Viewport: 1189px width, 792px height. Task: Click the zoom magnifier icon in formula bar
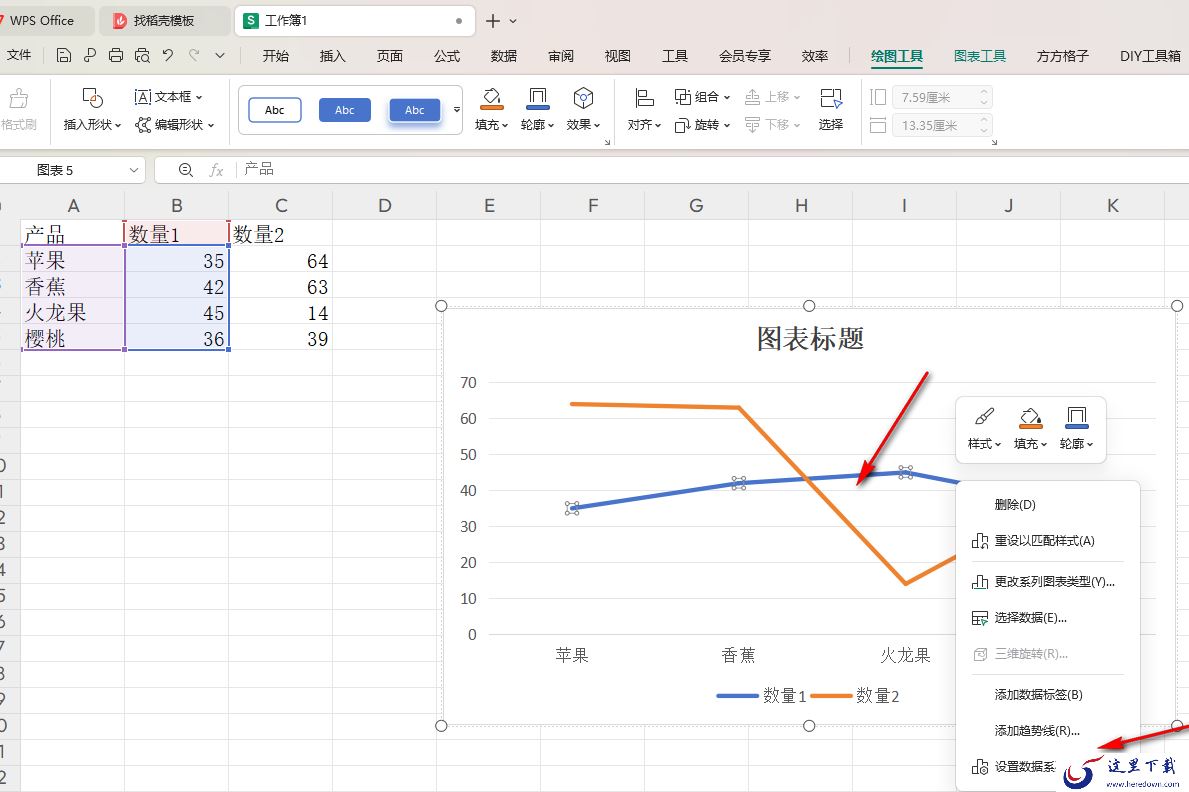(x=186, y=170)
